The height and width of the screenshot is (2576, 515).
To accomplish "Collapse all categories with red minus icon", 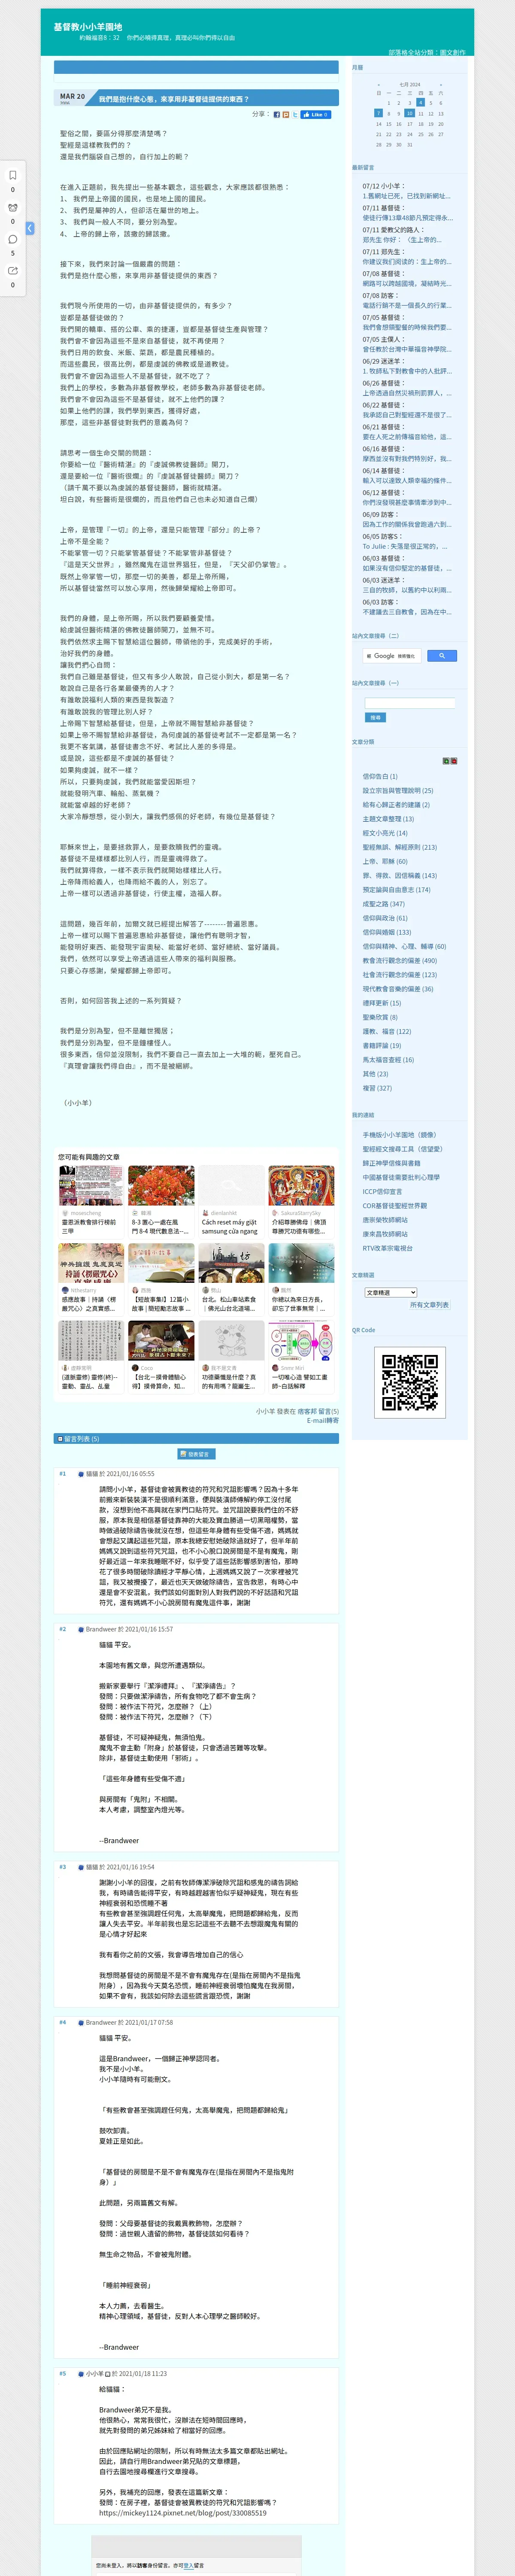I will [454, 761].
